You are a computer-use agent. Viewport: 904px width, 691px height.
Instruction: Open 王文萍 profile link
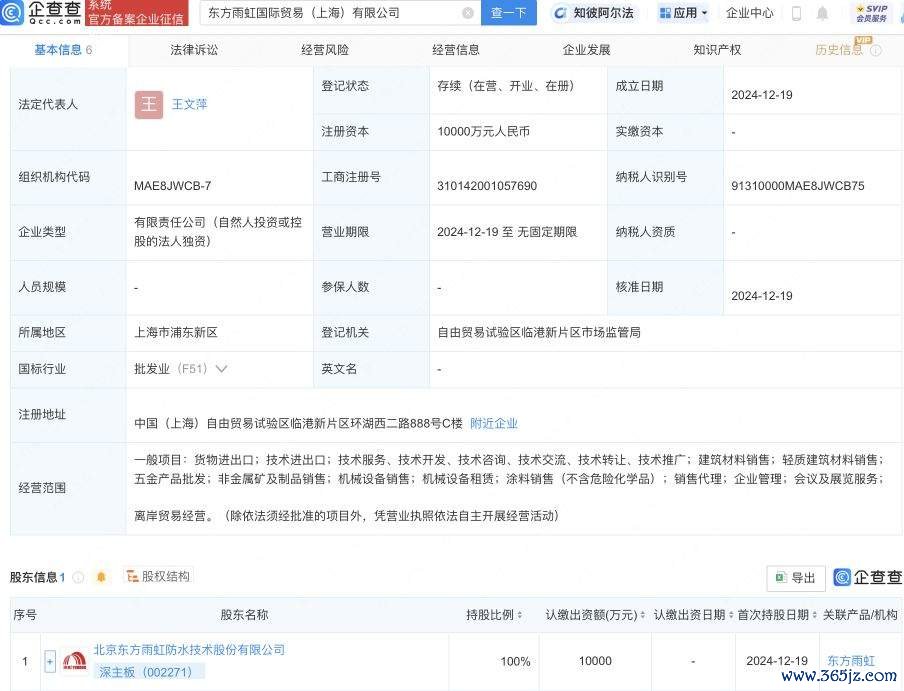pyautogui.click(x=189, y=104)
